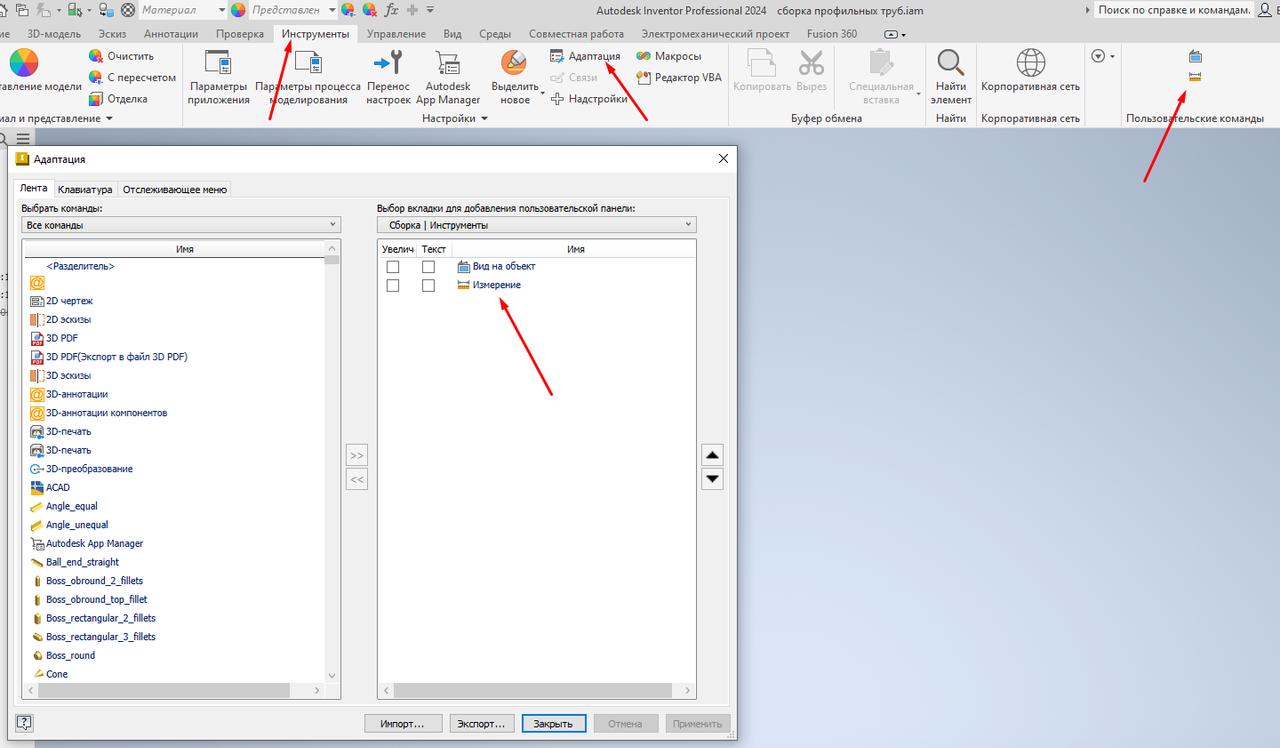Click the user sign-in icon in title bar
This screenshot has height=748, width=1280.
tap(1266, 10)
